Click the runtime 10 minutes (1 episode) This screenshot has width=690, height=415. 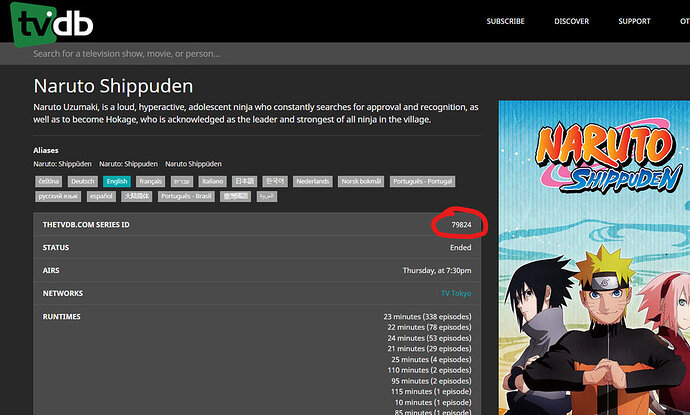coord(433,402)
